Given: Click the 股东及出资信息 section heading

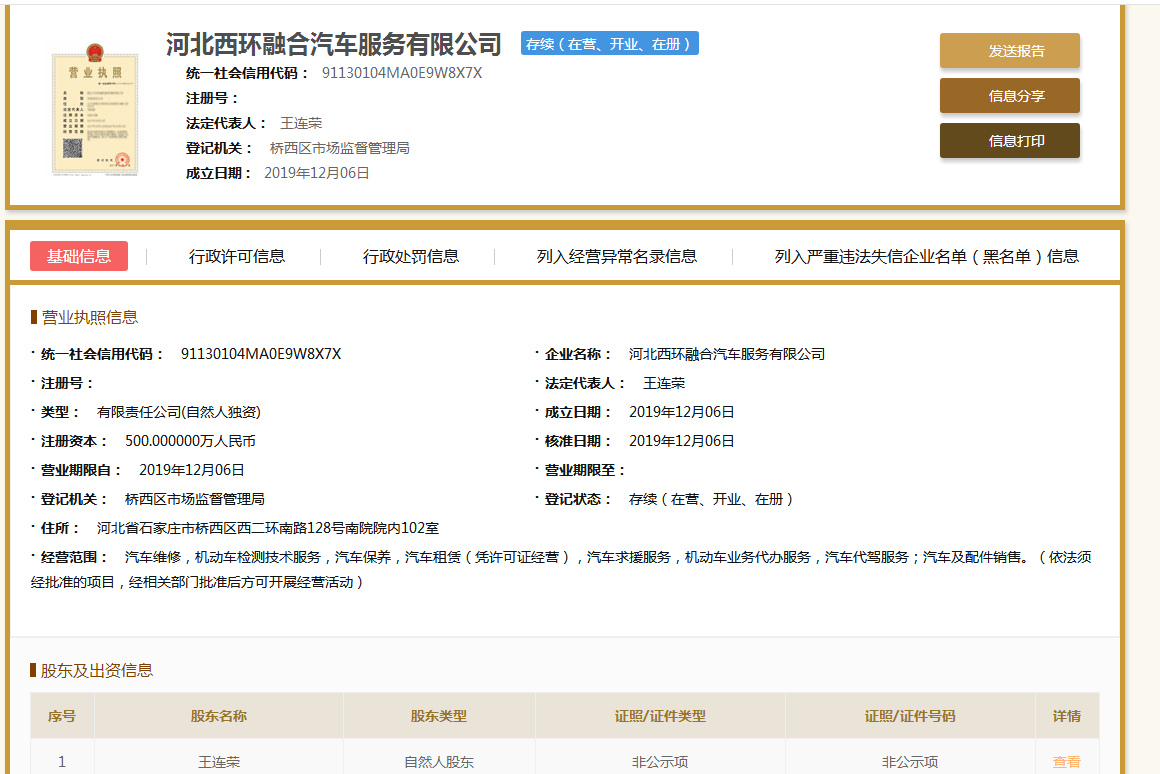Looking at the screenshot, I should click(96, 670).
